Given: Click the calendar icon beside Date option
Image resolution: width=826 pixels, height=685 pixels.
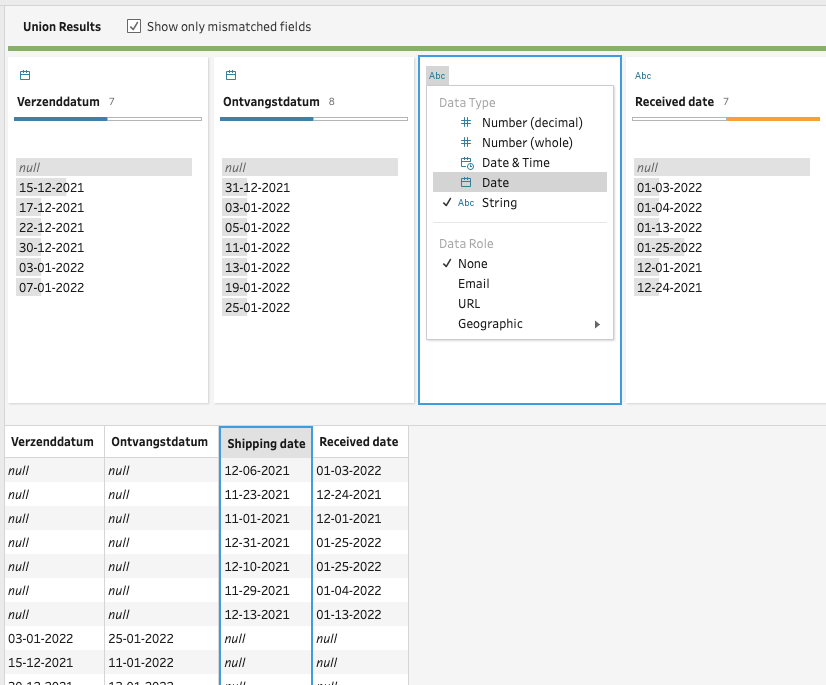Looking at the screenshot, I should pos(466,183).
